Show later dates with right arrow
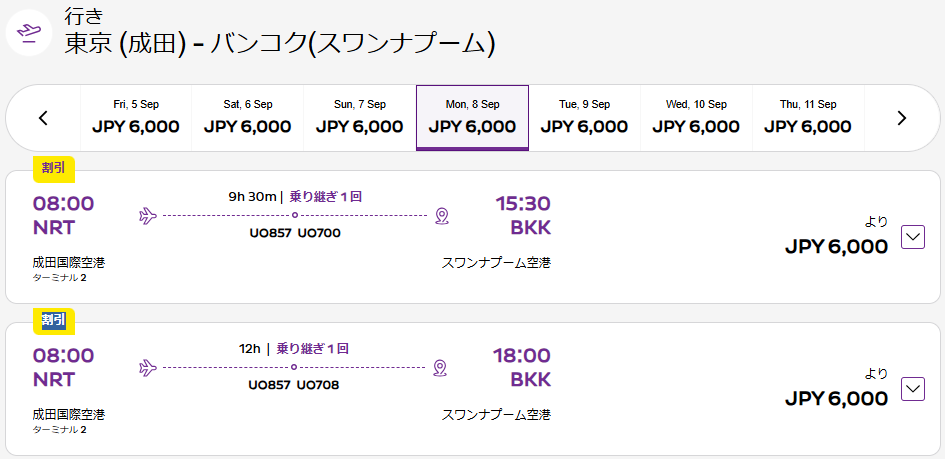This screenshot has width=945, height=459. (902, 118)
